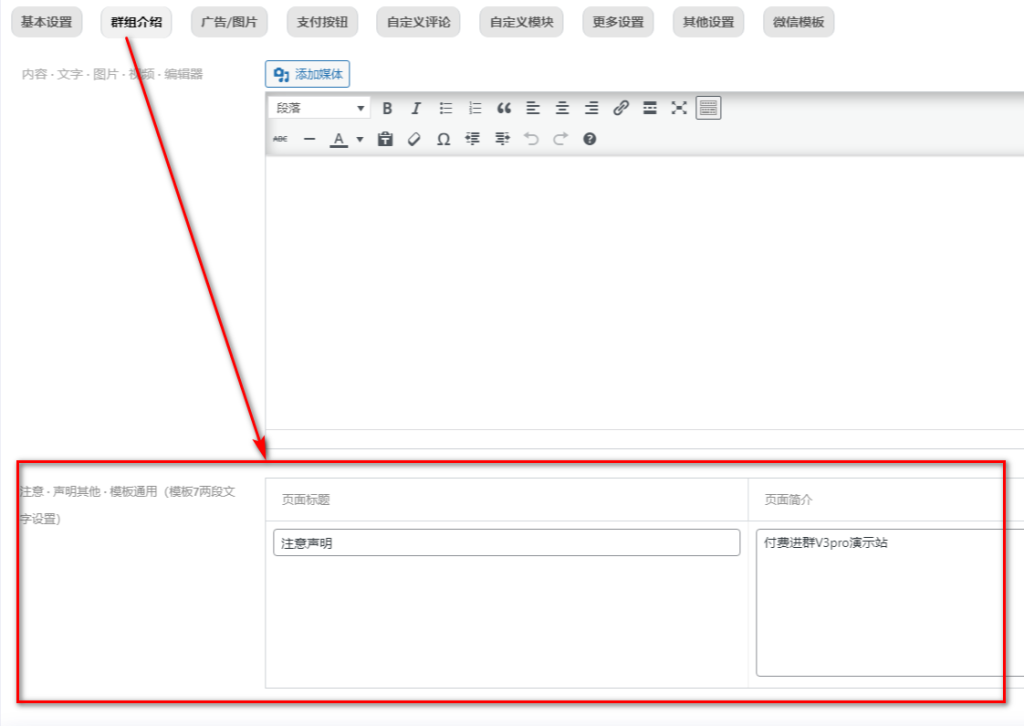1024x726 pixels.
Task: Click the 页面标题 input with 注意声明
Action: tap(506, 543)
